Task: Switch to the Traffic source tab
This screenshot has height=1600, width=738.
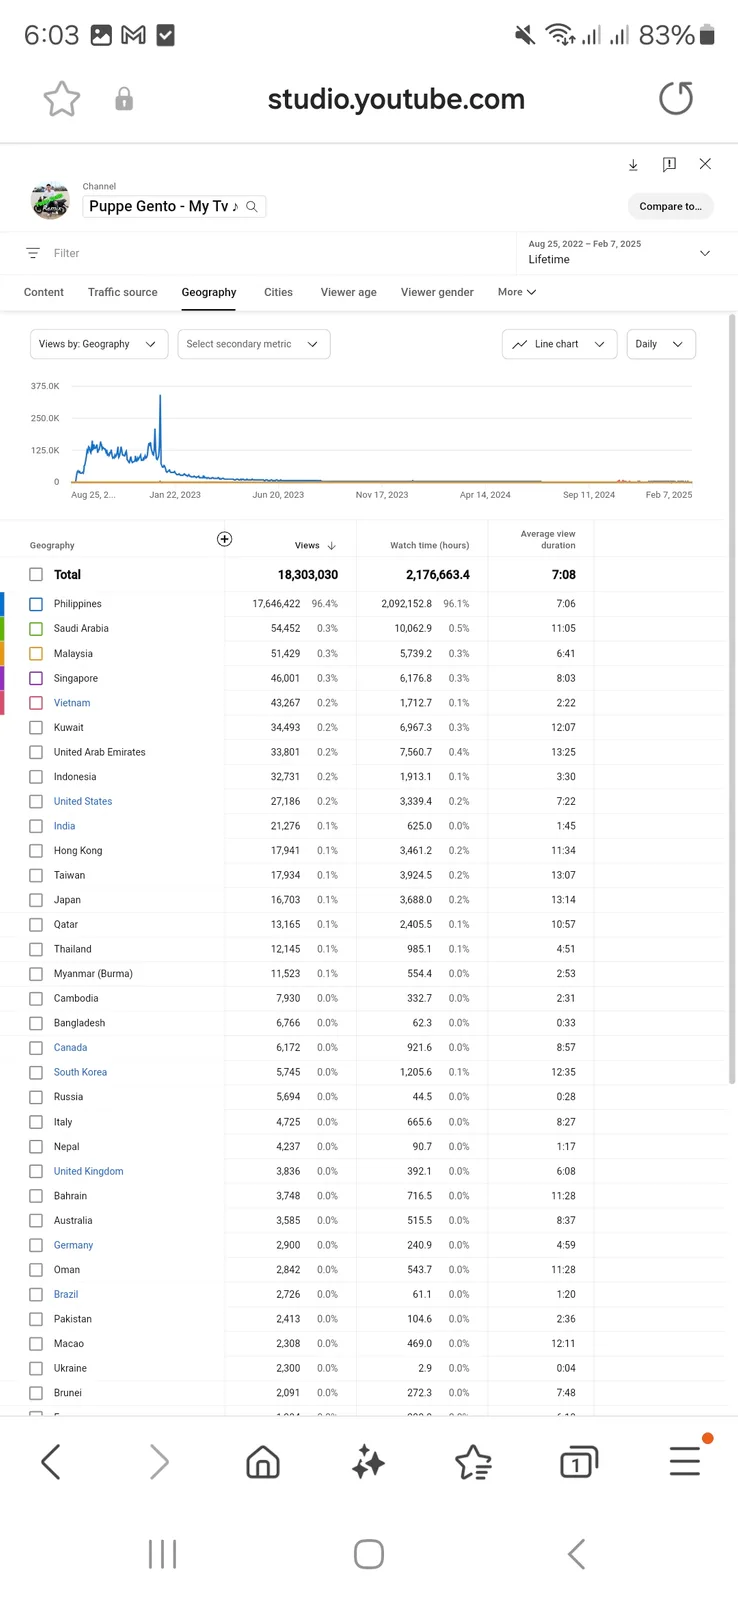Action: [123, 292]
